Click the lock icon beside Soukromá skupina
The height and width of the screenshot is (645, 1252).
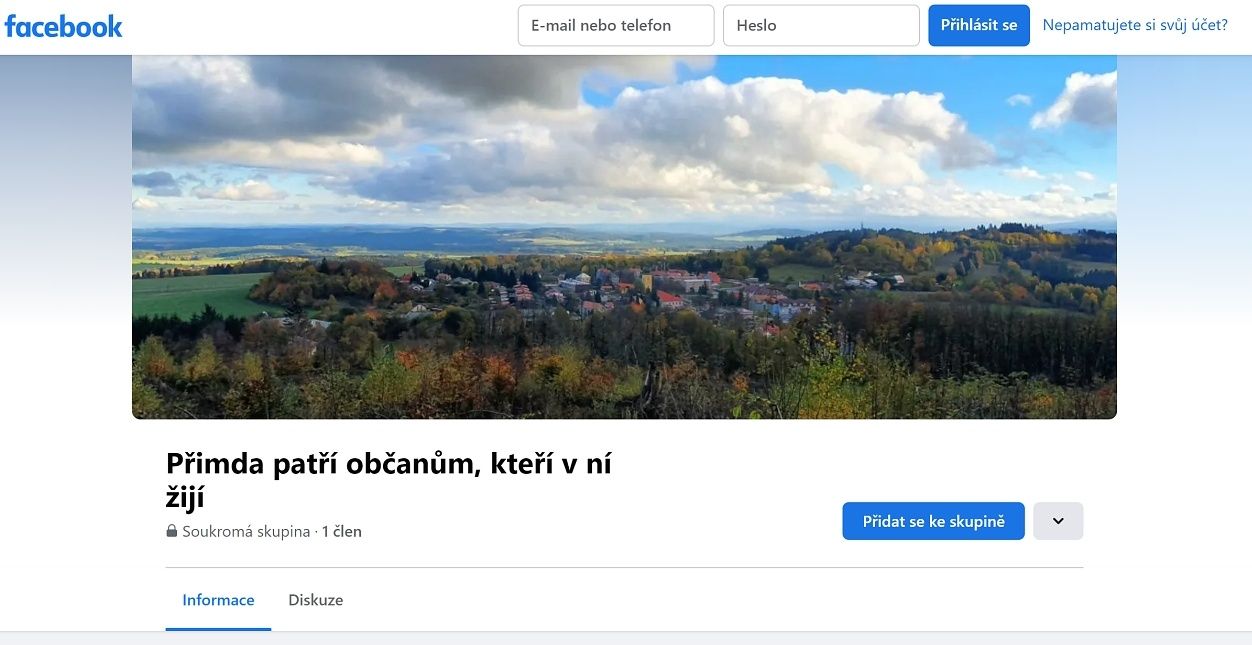coord(172,532)
